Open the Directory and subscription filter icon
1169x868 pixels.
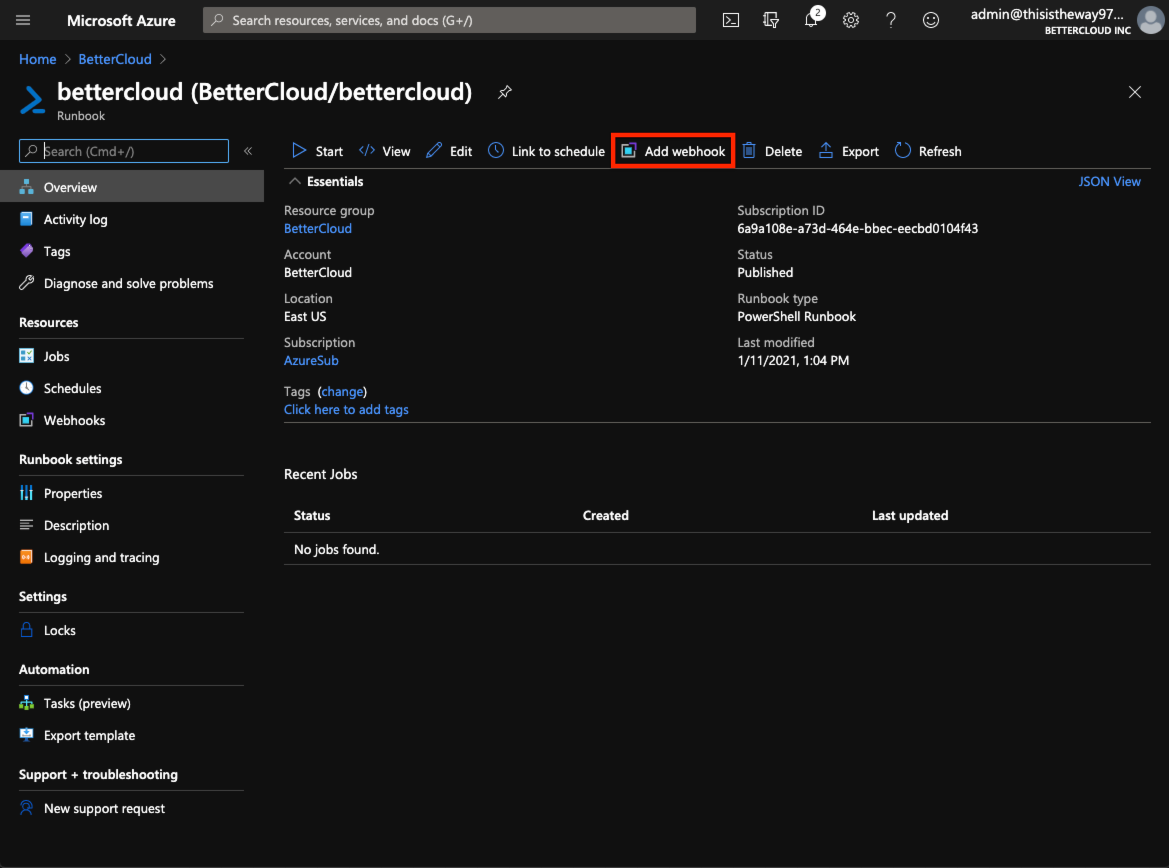(x=770, y=20)
